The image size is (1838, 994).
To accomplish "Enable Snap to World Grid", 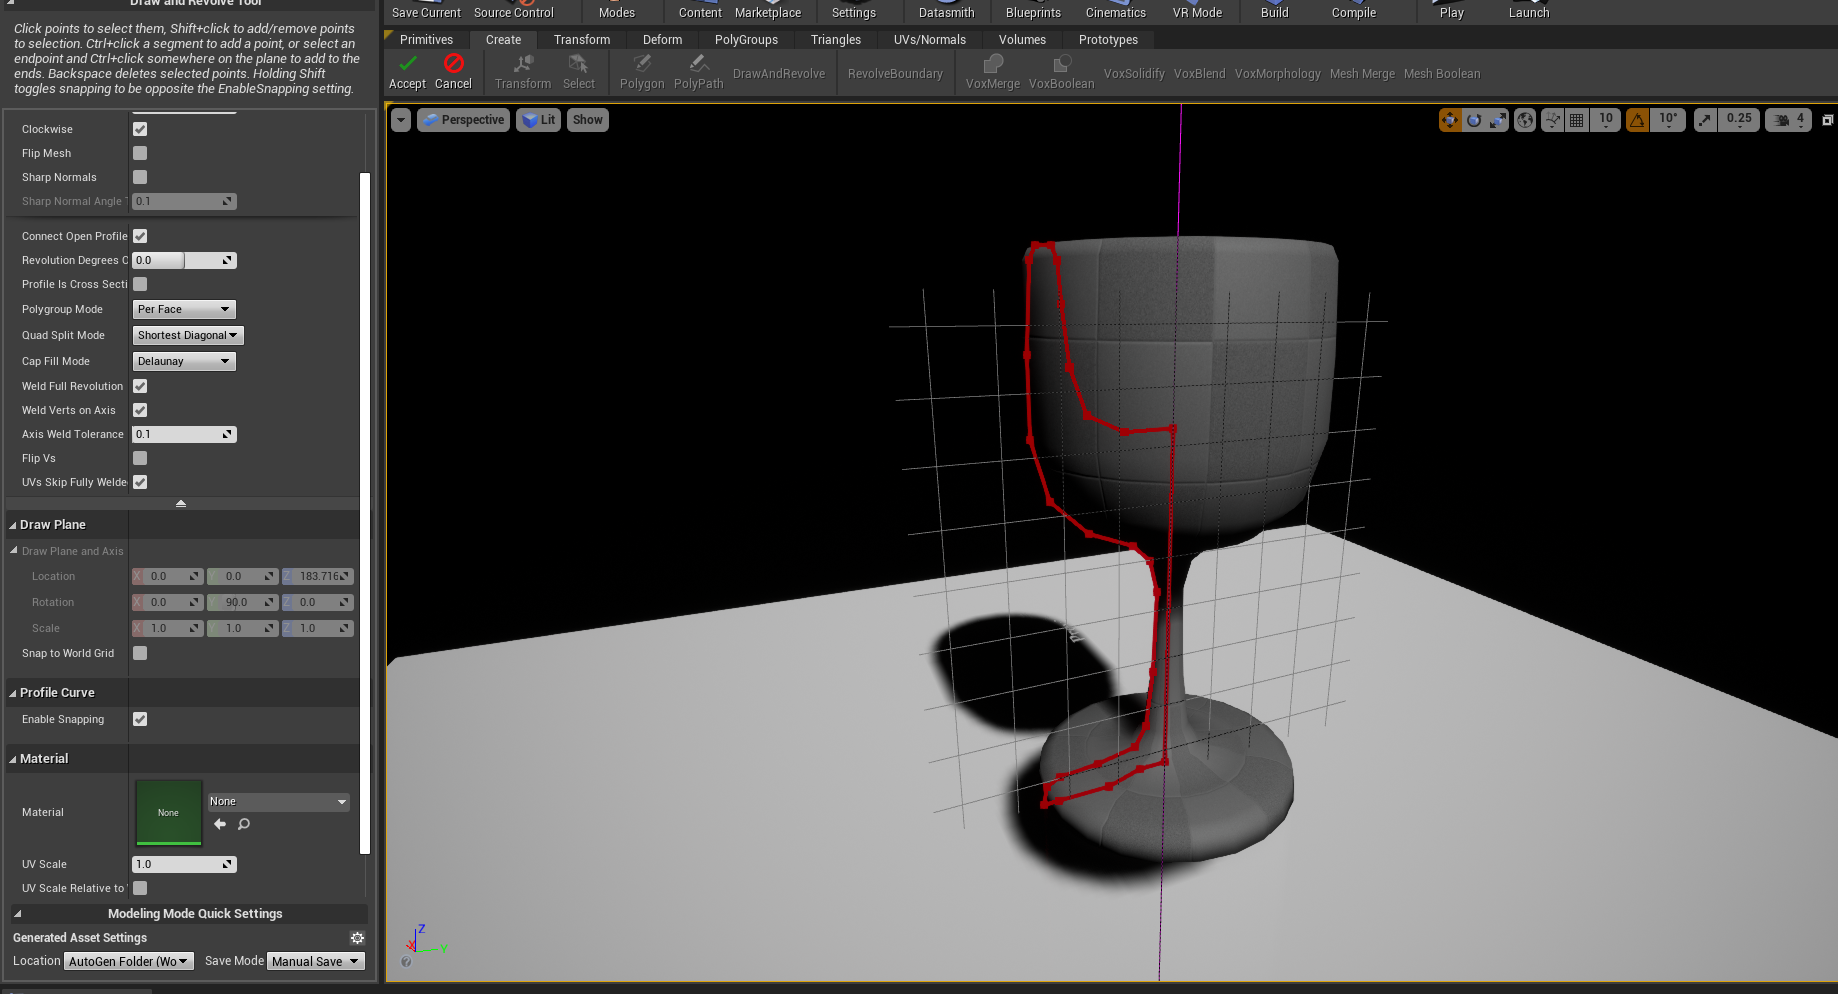I will [x=140, y=653].
